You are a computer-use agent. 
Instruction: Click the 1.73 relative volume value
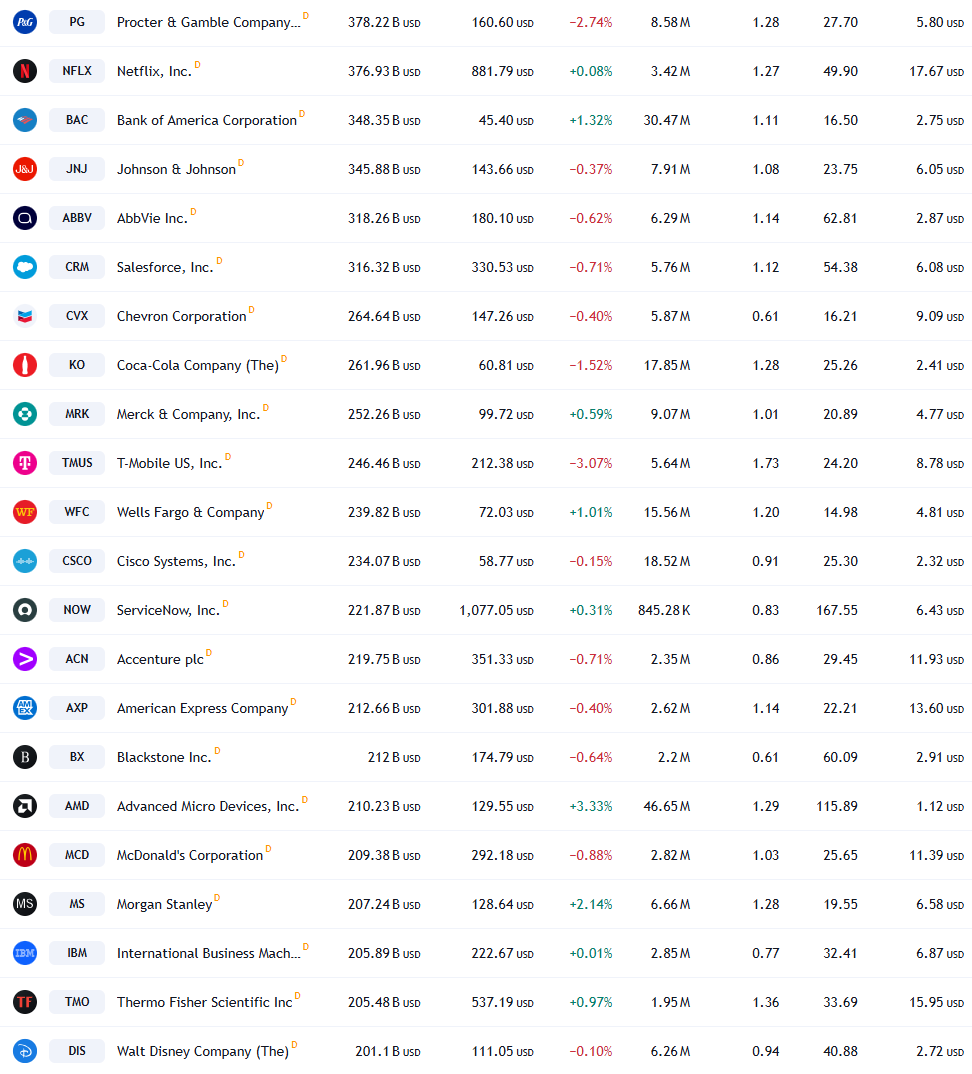point(766,463)
